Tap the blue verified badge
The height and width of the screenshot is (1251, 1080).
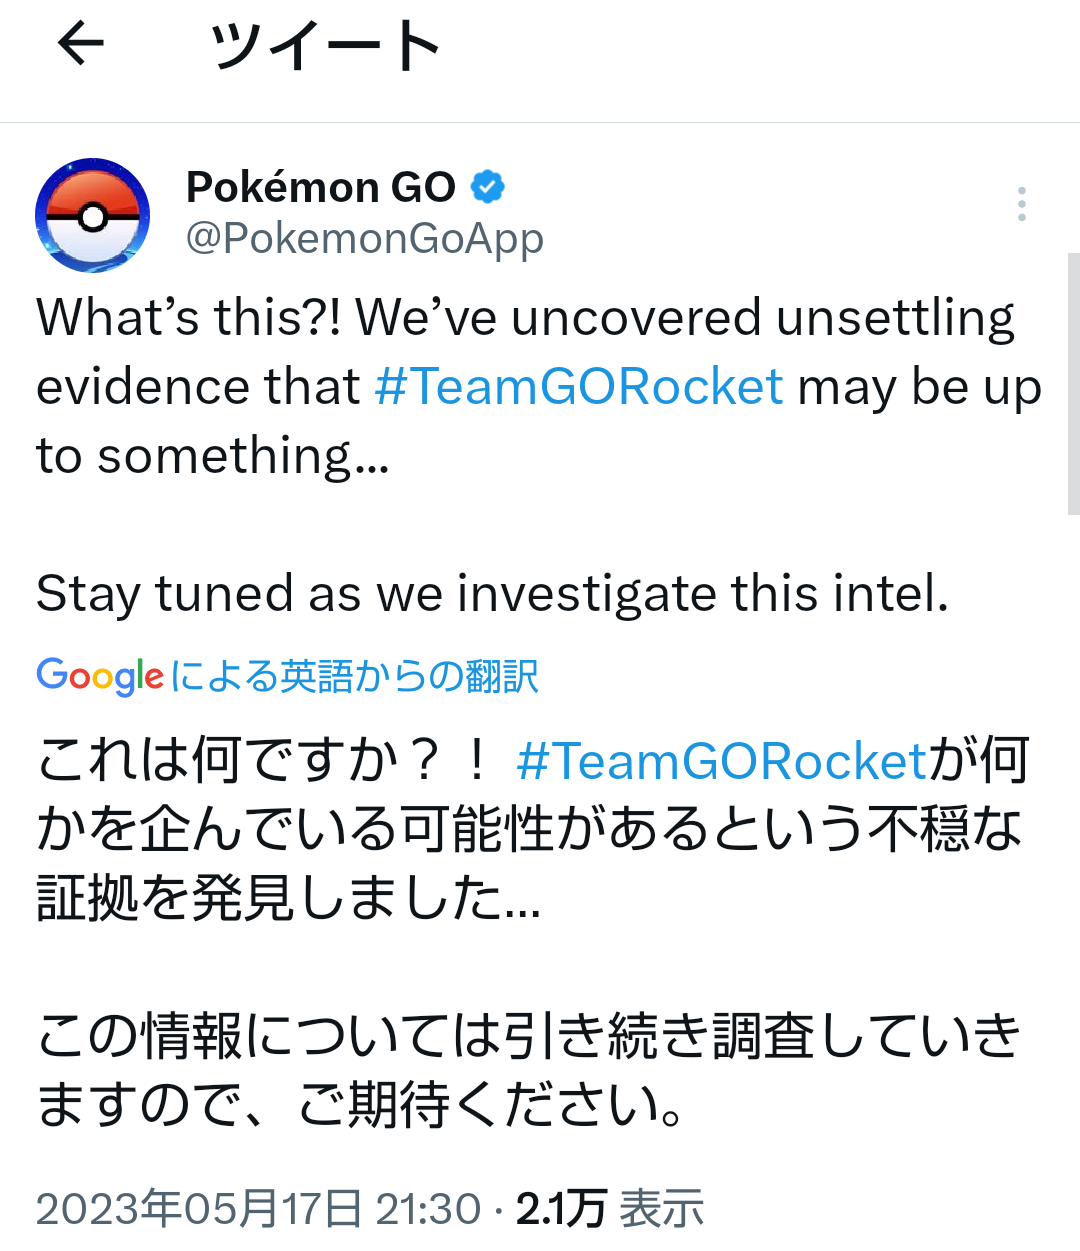click(488, 187)
